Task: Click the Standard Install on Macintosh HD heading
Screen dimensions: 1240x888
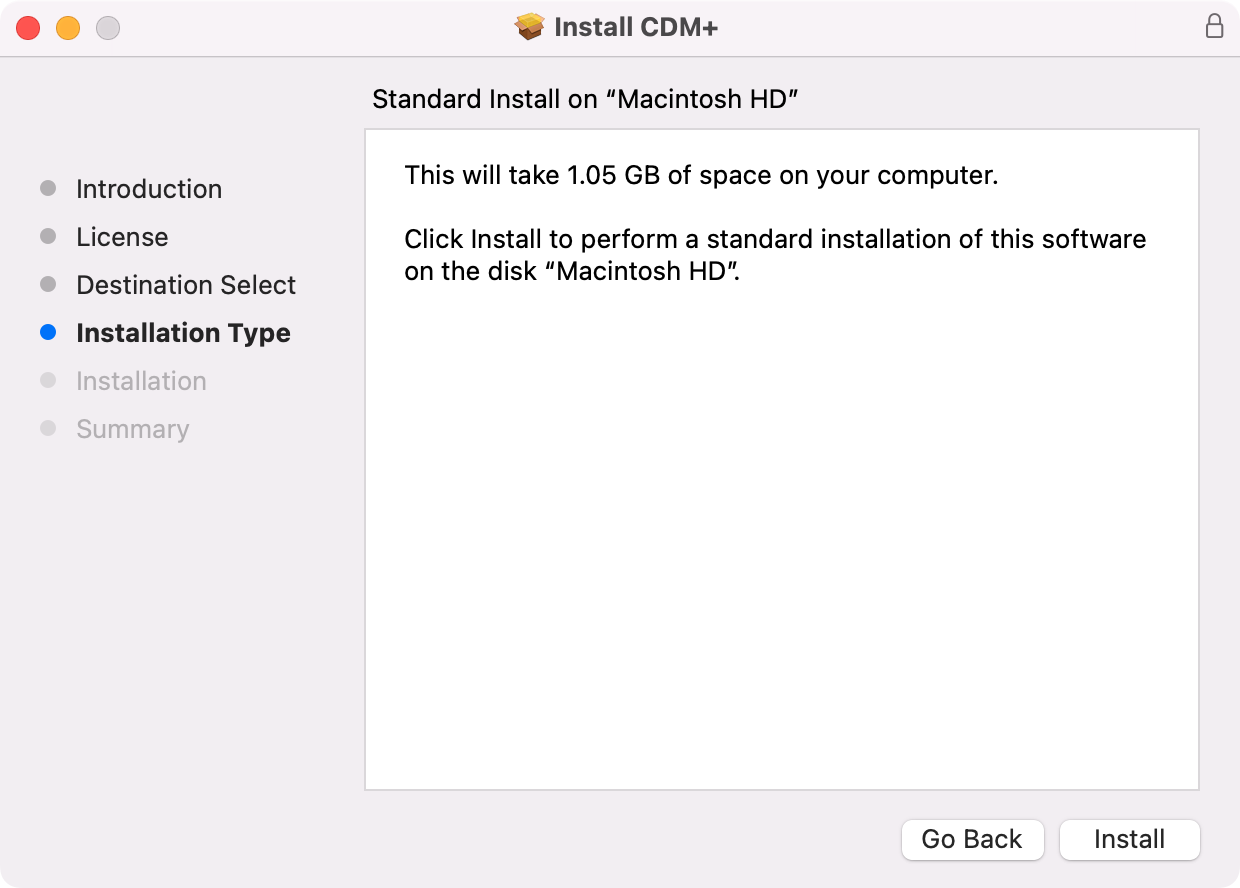Action: coord(585,99)
